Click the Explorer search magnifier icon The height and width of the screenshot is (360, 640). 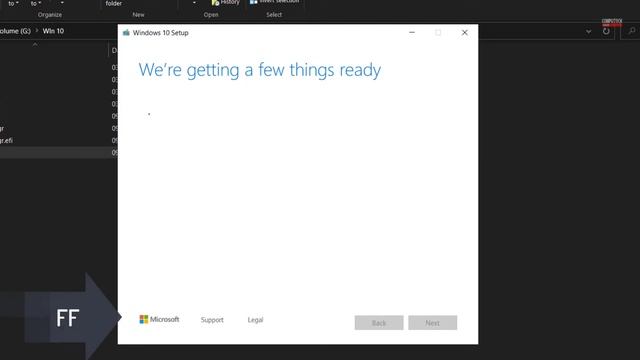point(631,31)
